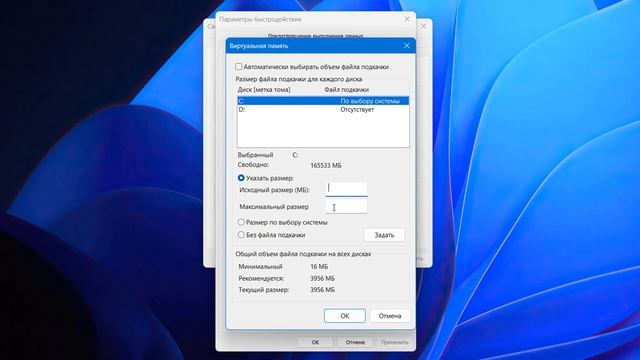Confirm with OK in Виртуальная память dialog
Viewport: 640px width, 360px height.
click(344, 316)
